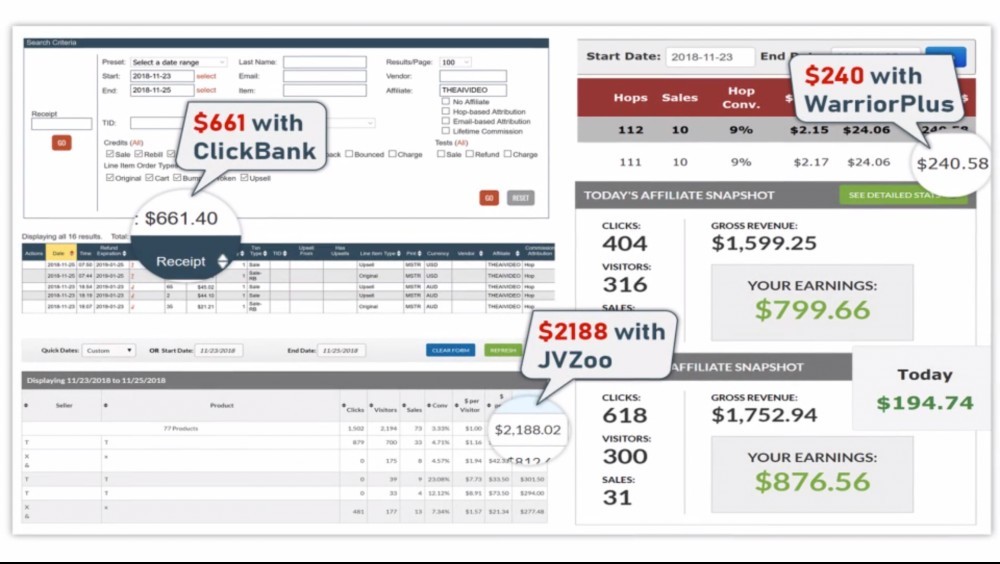The height and width of the screenshot is (564, 1000).
Task: Check the No Affiliate box
Action: pyautogui.click(x=446, y=101)
